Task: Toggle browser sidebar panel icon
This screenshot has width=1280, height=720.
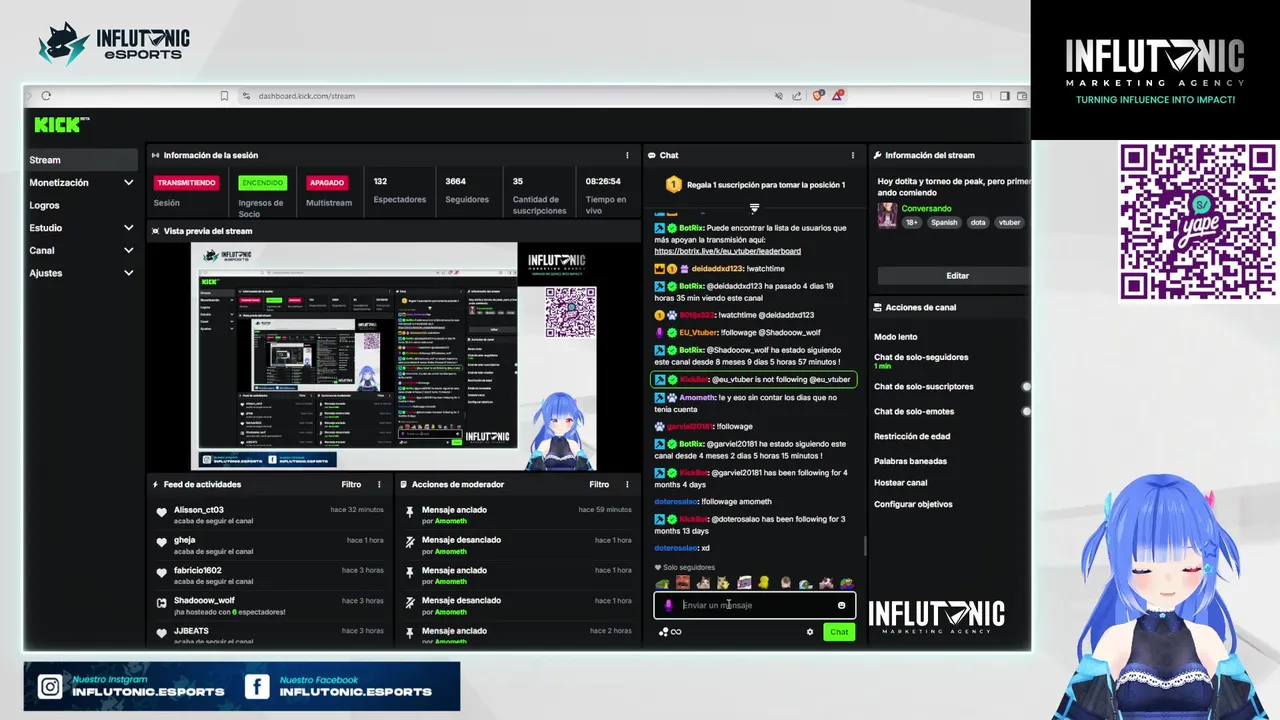Action: pyautogui.click(x=1004, y=96)
